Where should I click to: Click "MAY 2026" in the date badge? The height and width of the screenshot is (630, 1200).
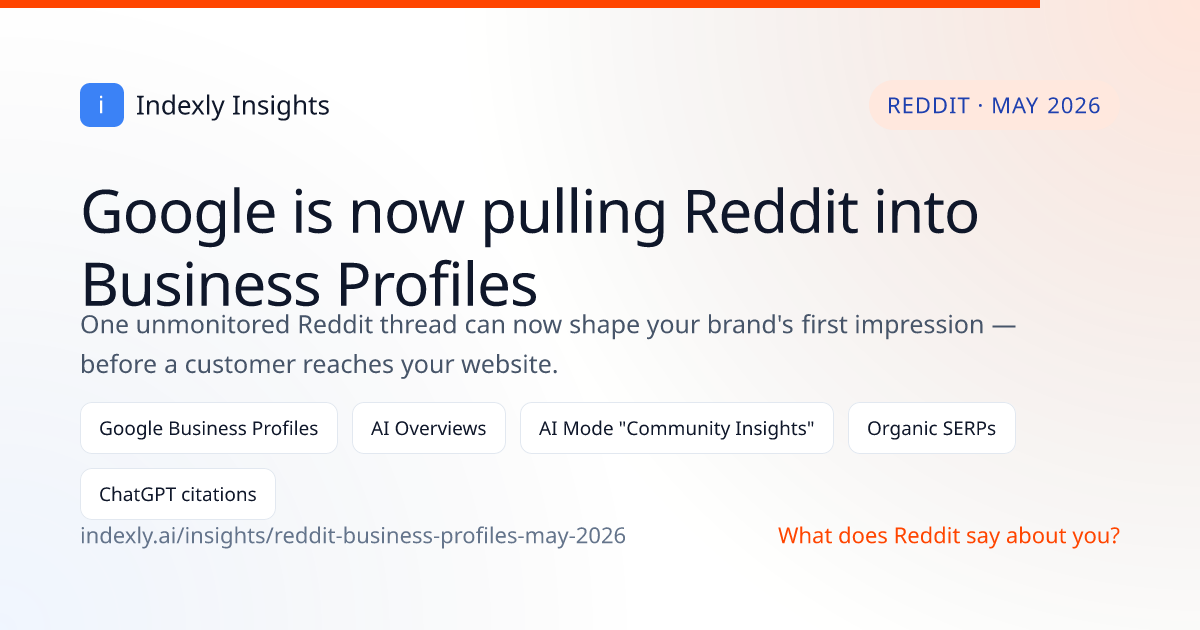tap(1046, 105)
